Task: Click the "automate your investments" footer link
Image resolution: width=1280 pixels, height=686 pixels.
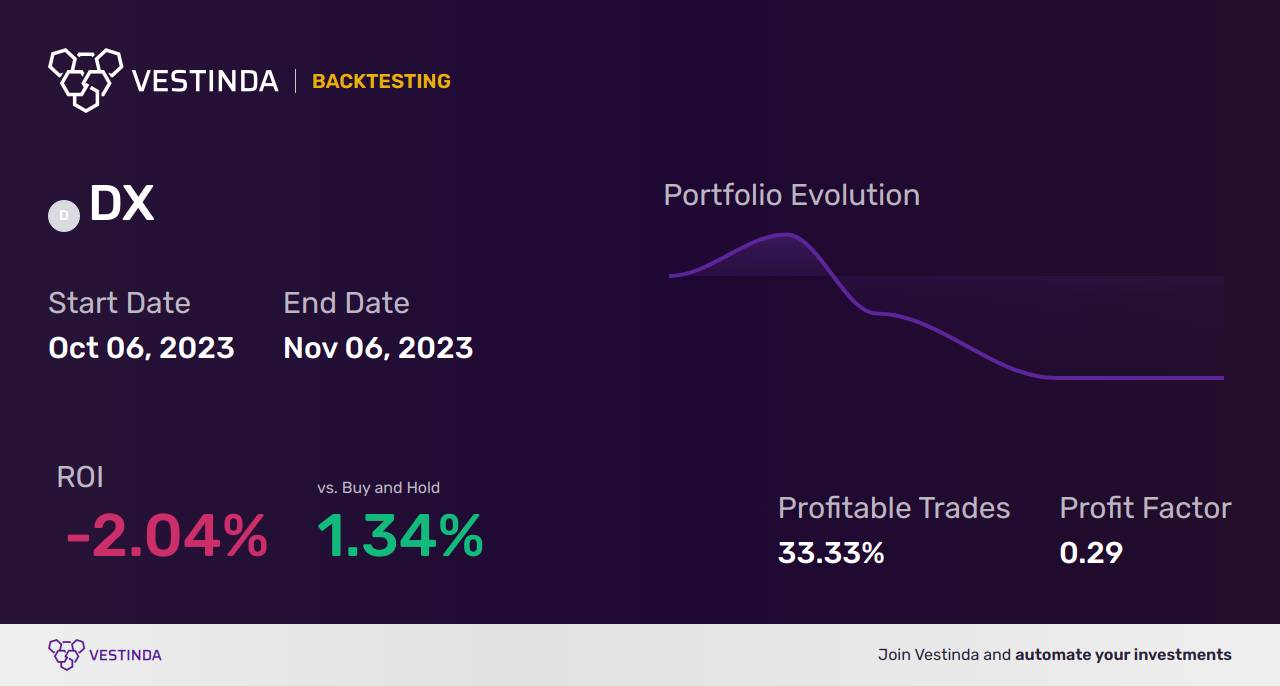Action: pos(1123,655)
